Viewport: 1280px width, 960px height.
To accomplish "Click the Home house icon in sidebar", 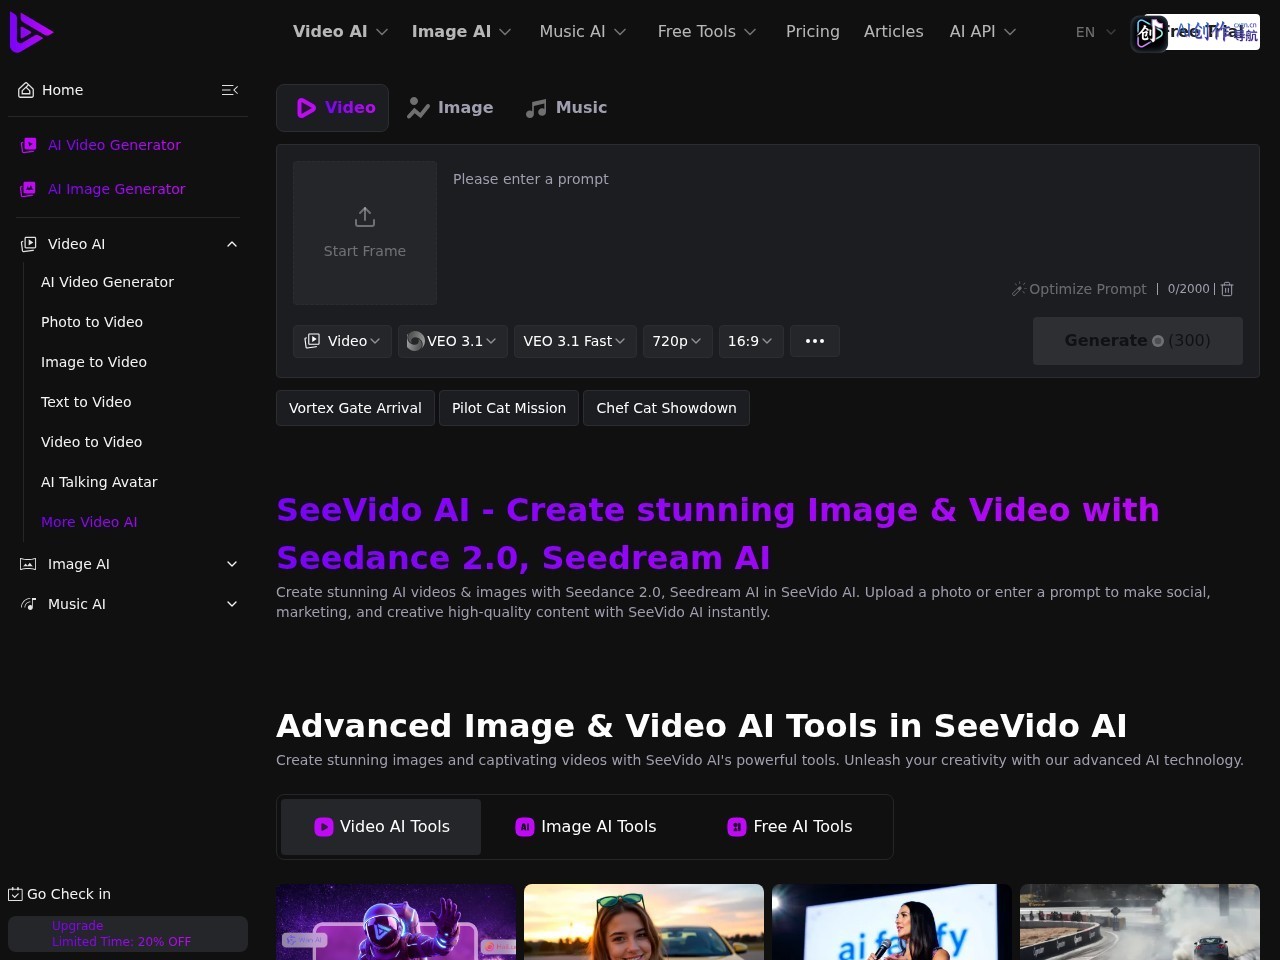I will click(26, 90).
